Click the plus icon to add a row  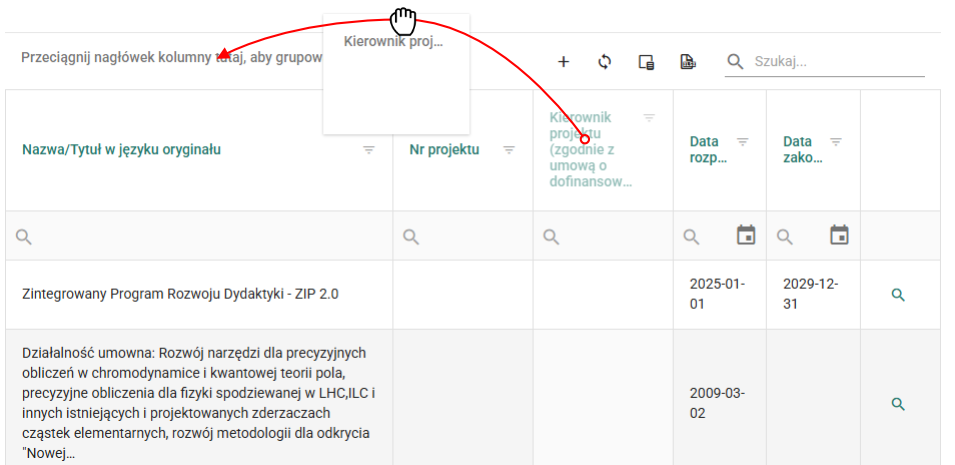click(563, 62)
